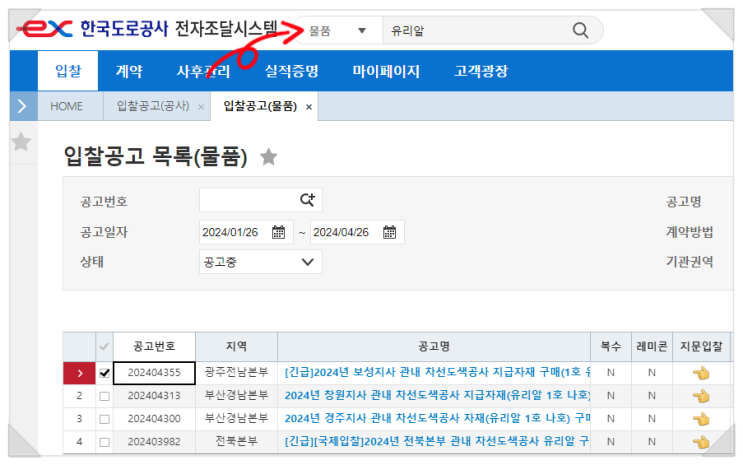This screenshot has width=743, height=465.
Task: Click the 광주전남본부 region cell
Action: 236,373
